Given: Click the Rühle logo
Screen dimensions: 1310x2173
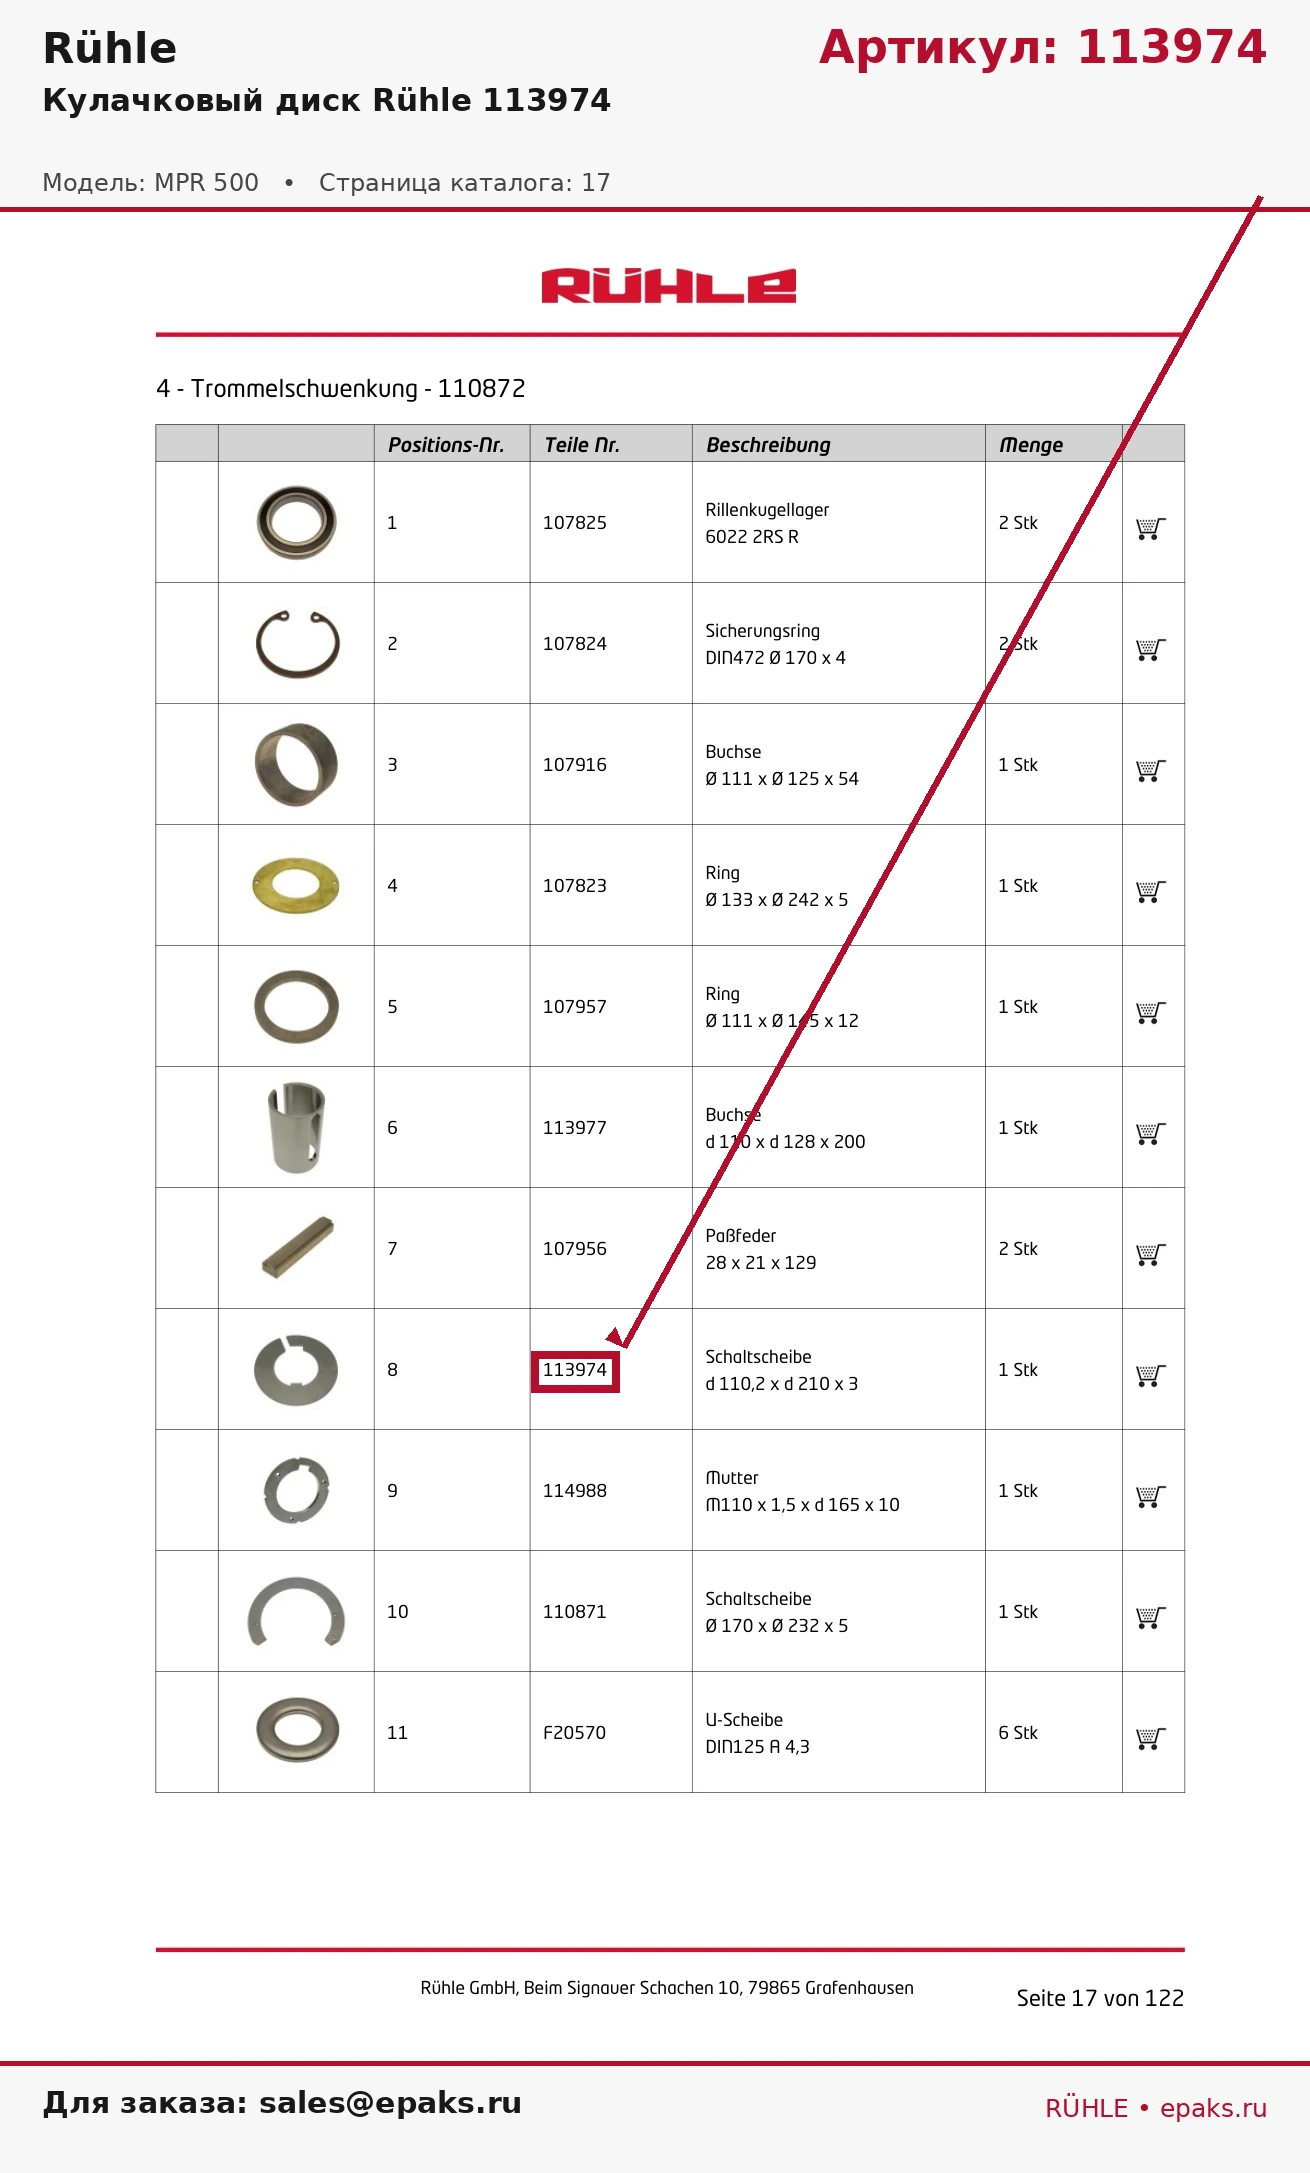Looking at the screenshot, I should point(669,286).
